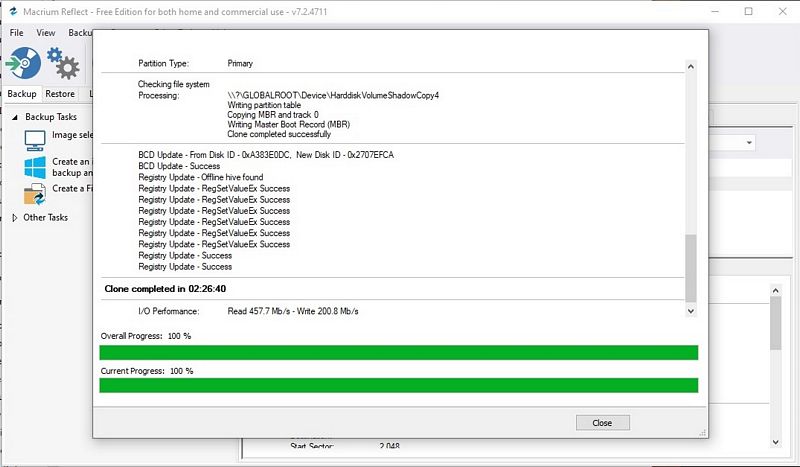The width and height of the screenshot is (800, 467).
Task: Click the gears settings toolbar icon
Action: (63, 63)
